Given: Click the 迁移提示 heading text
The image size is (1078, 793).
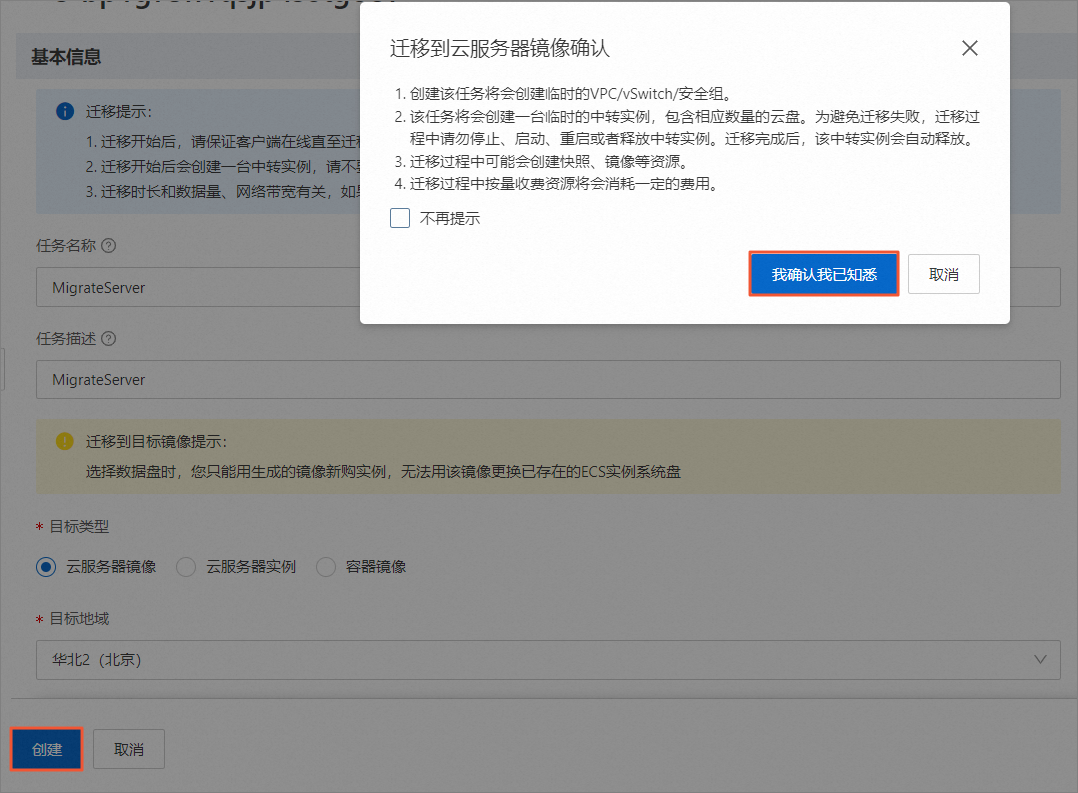Looking at the screenshot, I should point(118,111).
